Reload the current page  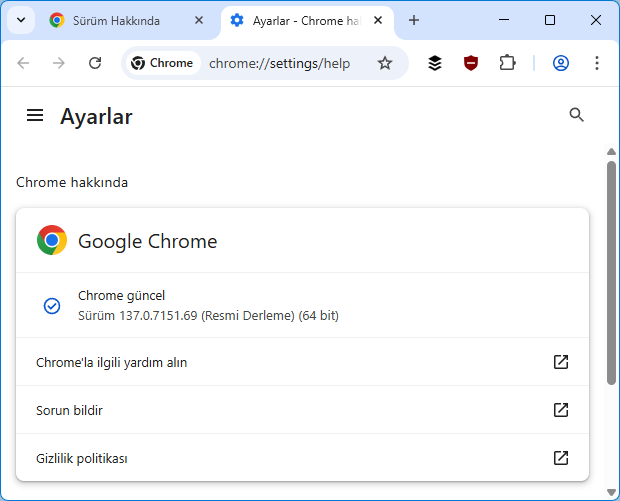click(95, 63)
